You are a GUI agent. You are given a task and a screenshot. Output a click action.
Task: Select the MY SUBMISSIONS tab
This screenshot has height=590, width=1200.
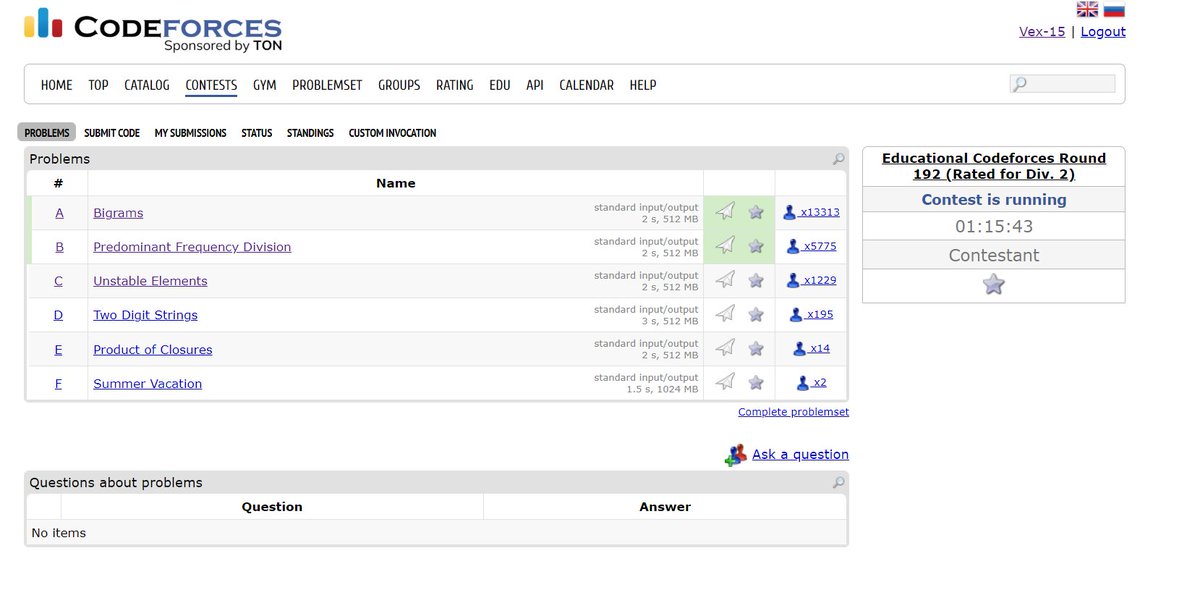point(190,133)
